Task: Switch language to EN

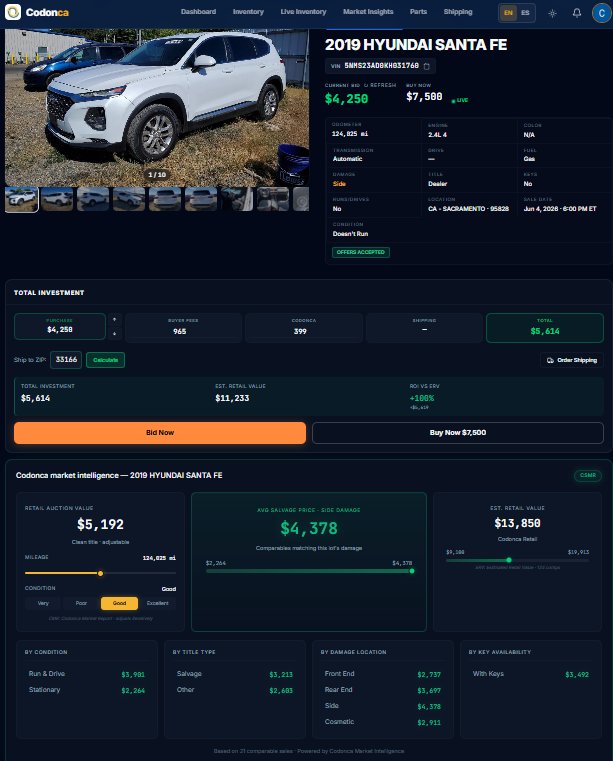Action: click(x=508, y=13)
